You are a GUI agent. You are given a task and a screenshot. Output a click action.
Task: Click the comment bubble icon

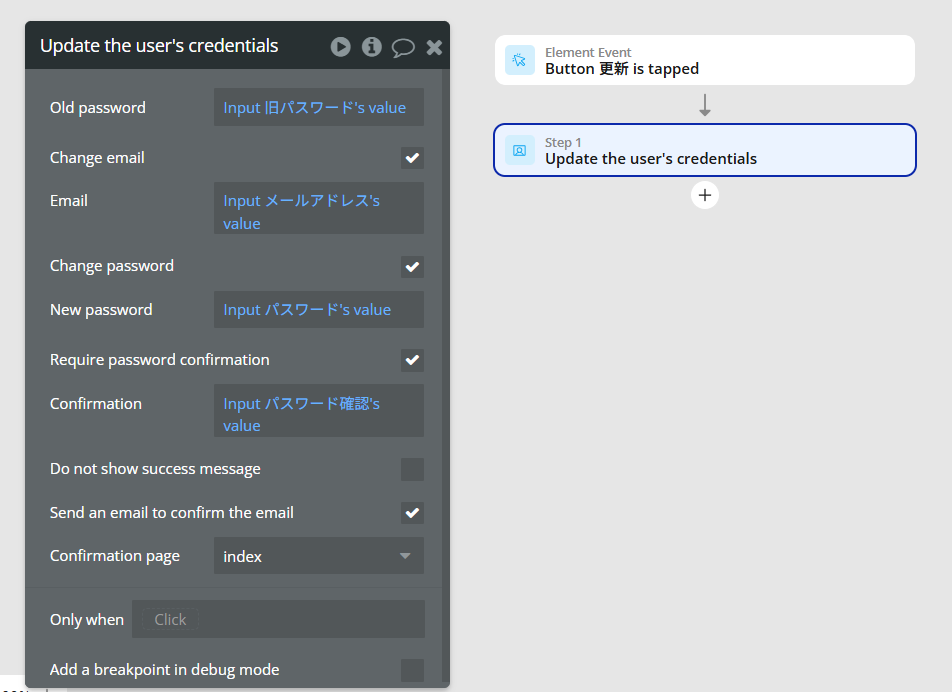pyautogui.click(x=403, y=47)
